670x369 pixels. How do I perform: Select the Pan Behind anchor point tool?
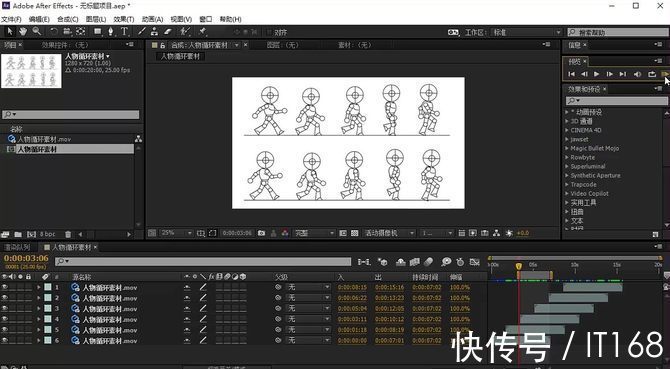click(x=80, y=32)
